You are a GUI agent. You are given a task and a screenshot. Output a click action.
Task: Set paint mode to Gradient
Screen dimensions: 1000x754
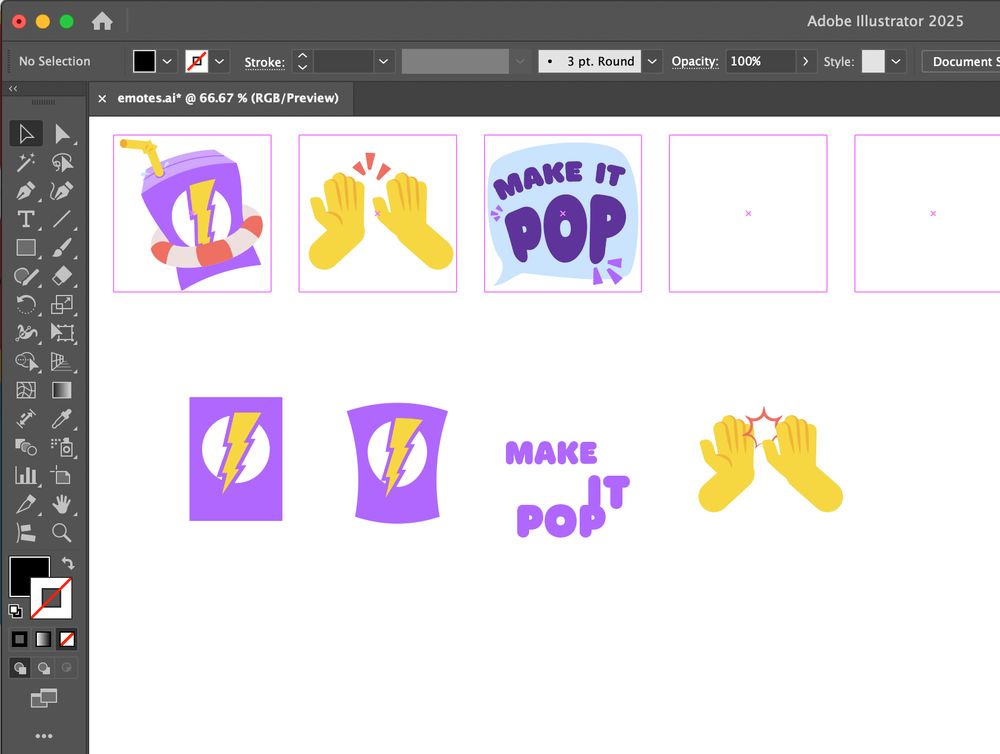point(43,639)
